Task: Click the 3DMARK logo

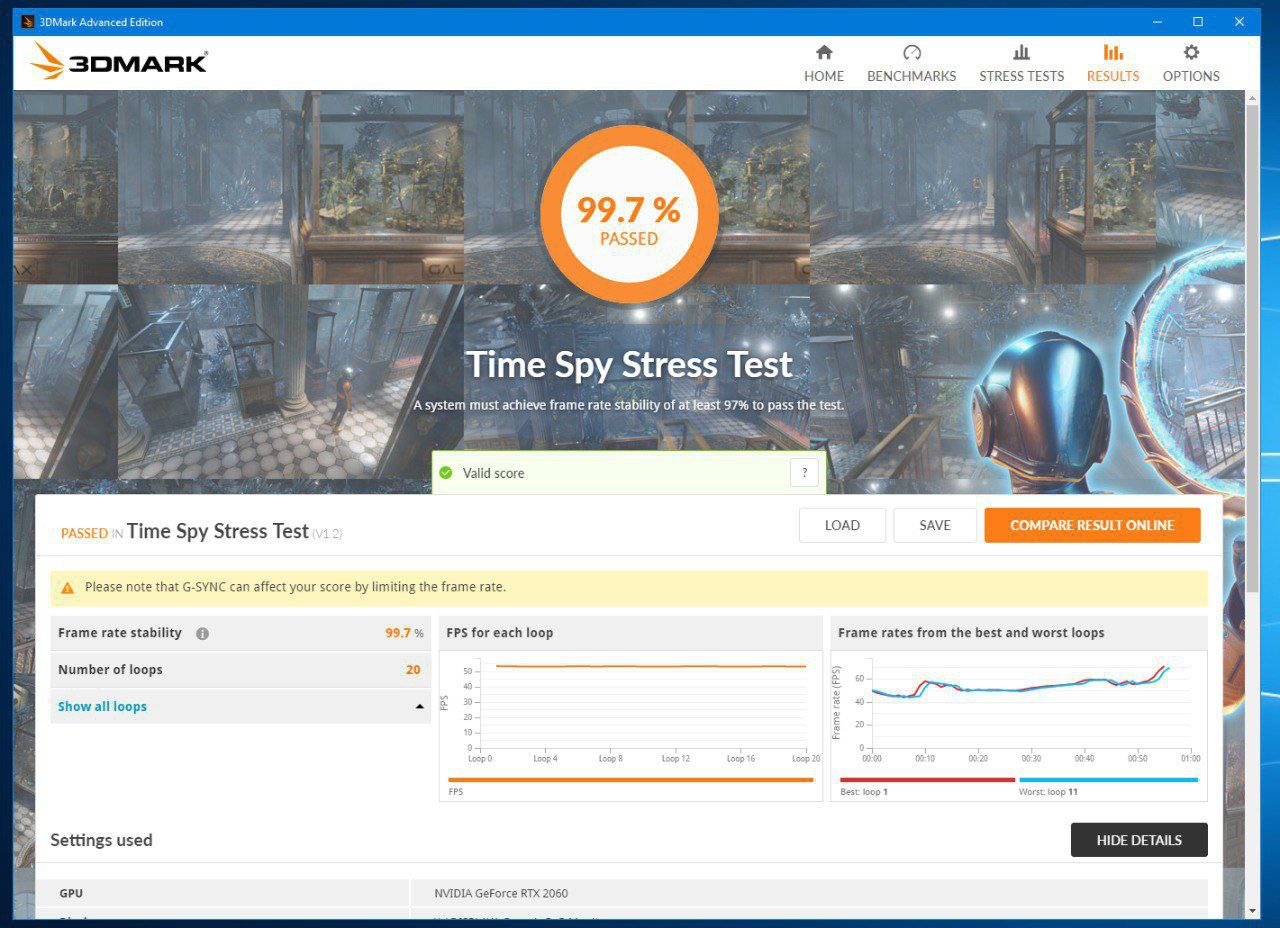Action: [x=119, y=62]
